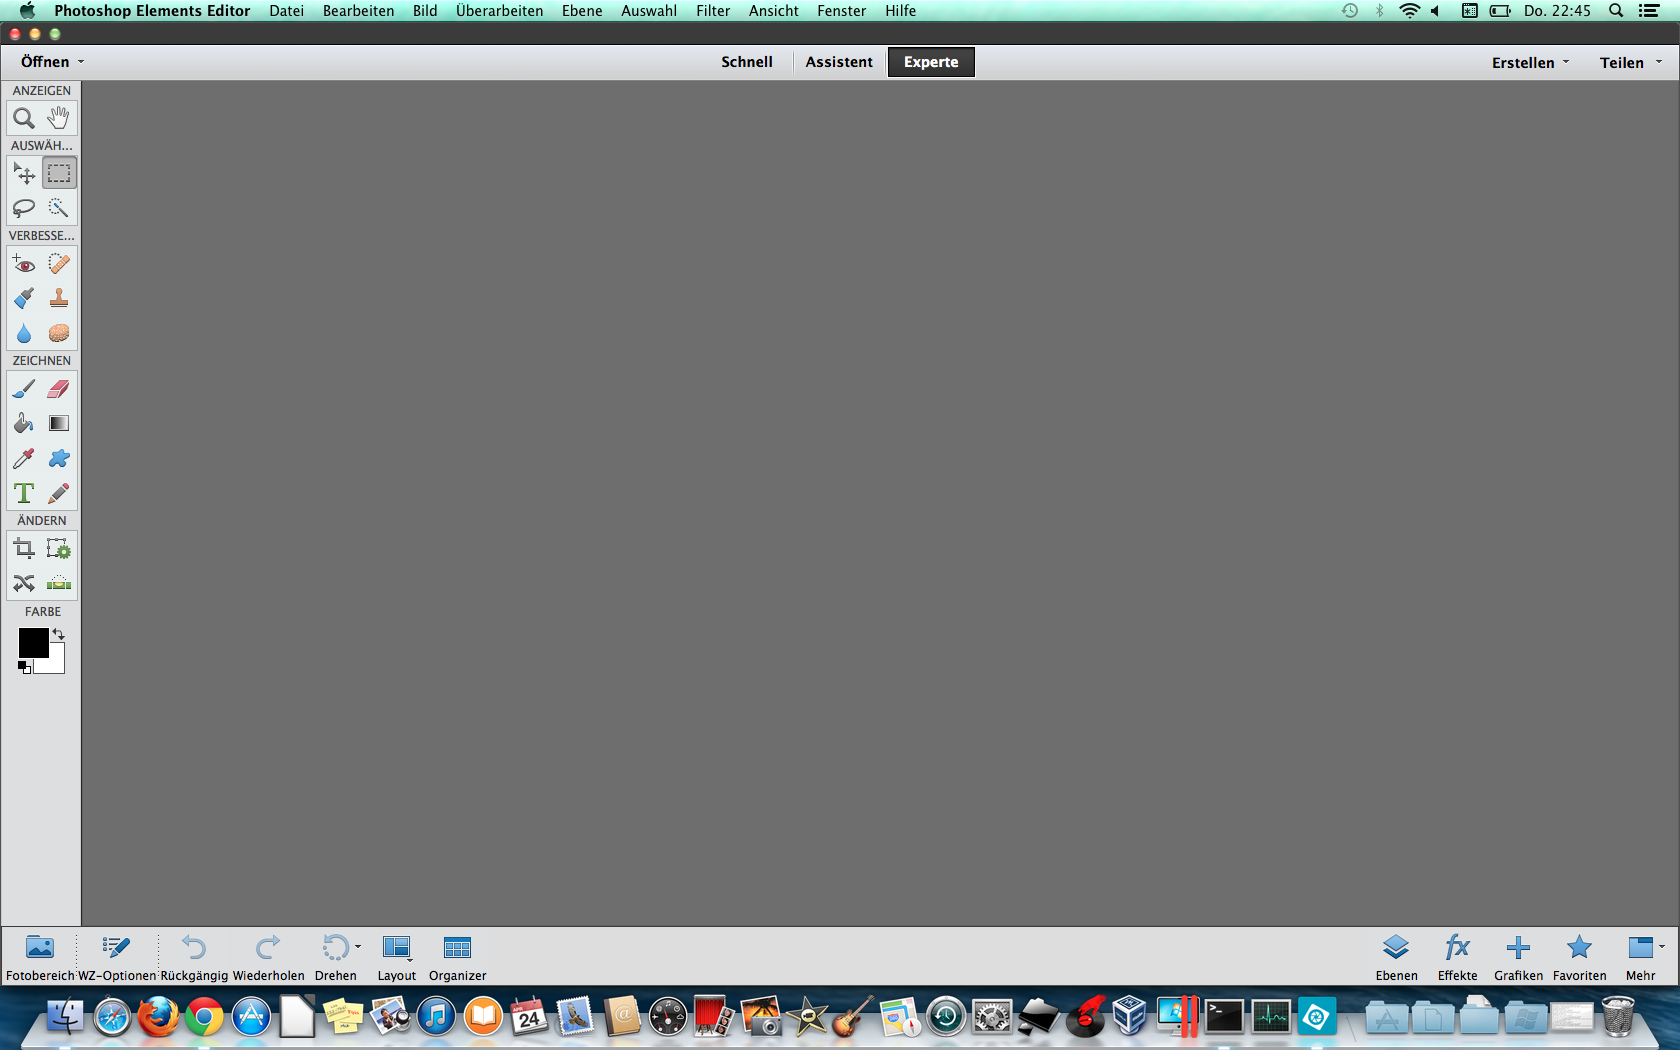This screenshot has width=1680, height=1050.
Task: Open the Erstellen dropdown menu
Action: pyautogui.click(x=1529, y=63)
